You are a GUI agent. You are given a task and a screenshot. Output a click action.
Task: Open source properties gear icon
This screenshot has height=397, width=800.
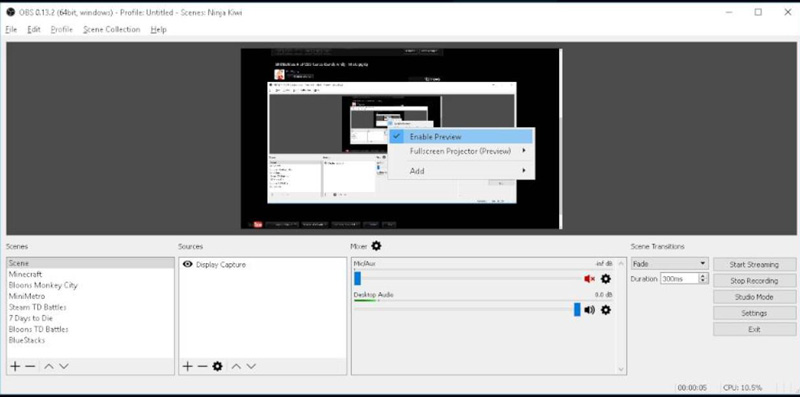point(217,366)
